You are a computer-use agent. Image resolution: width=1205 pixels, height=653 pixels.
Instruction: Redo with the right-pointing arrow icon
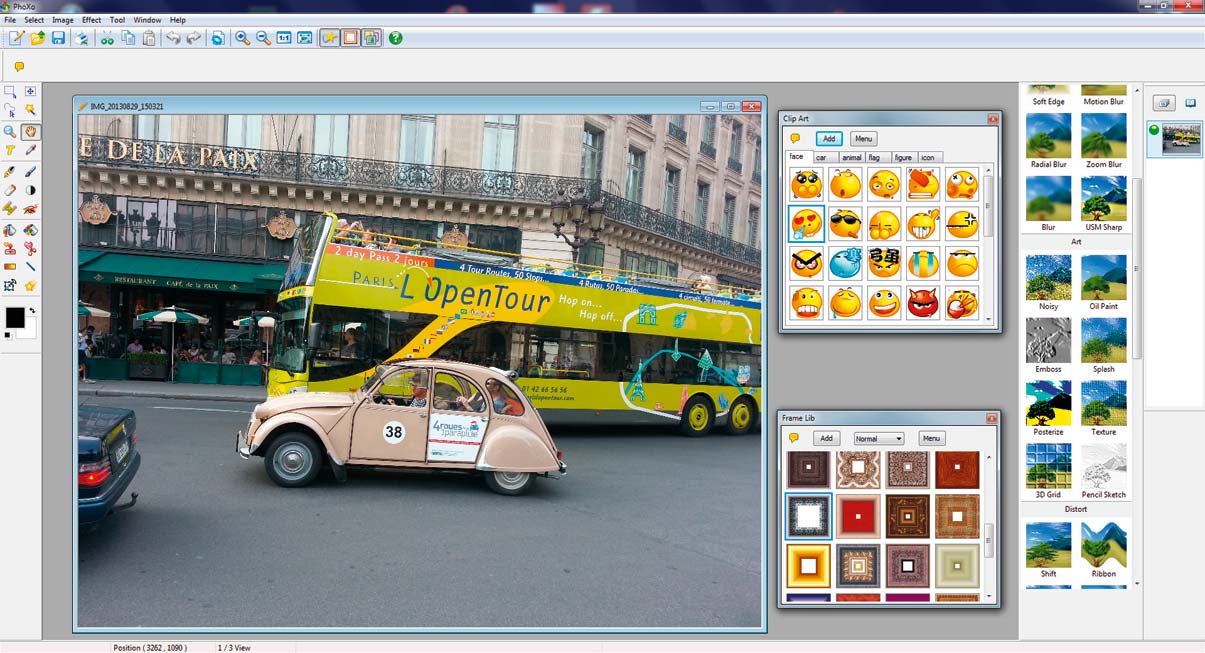(193, 38)
